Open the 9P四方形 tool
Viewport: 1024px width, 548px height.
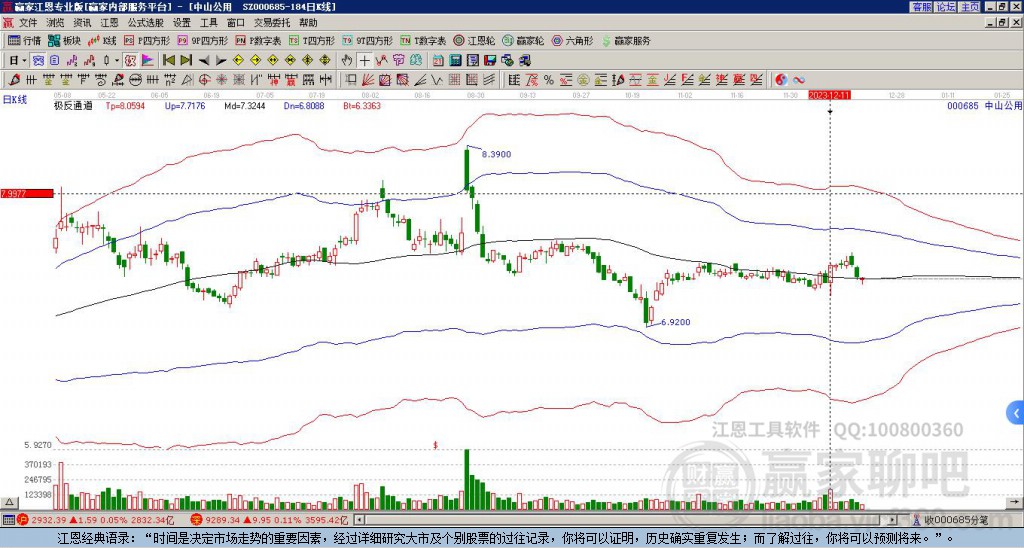(x=203, y=40)
